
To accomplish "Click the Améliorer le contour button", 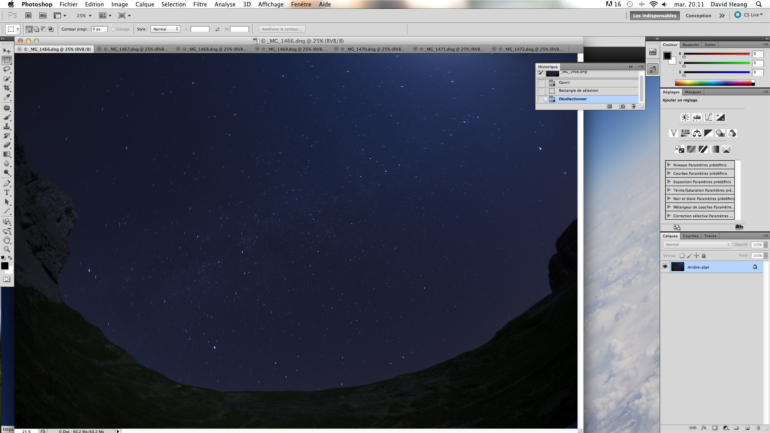I will pyautogui.click(x=282, y=29).
